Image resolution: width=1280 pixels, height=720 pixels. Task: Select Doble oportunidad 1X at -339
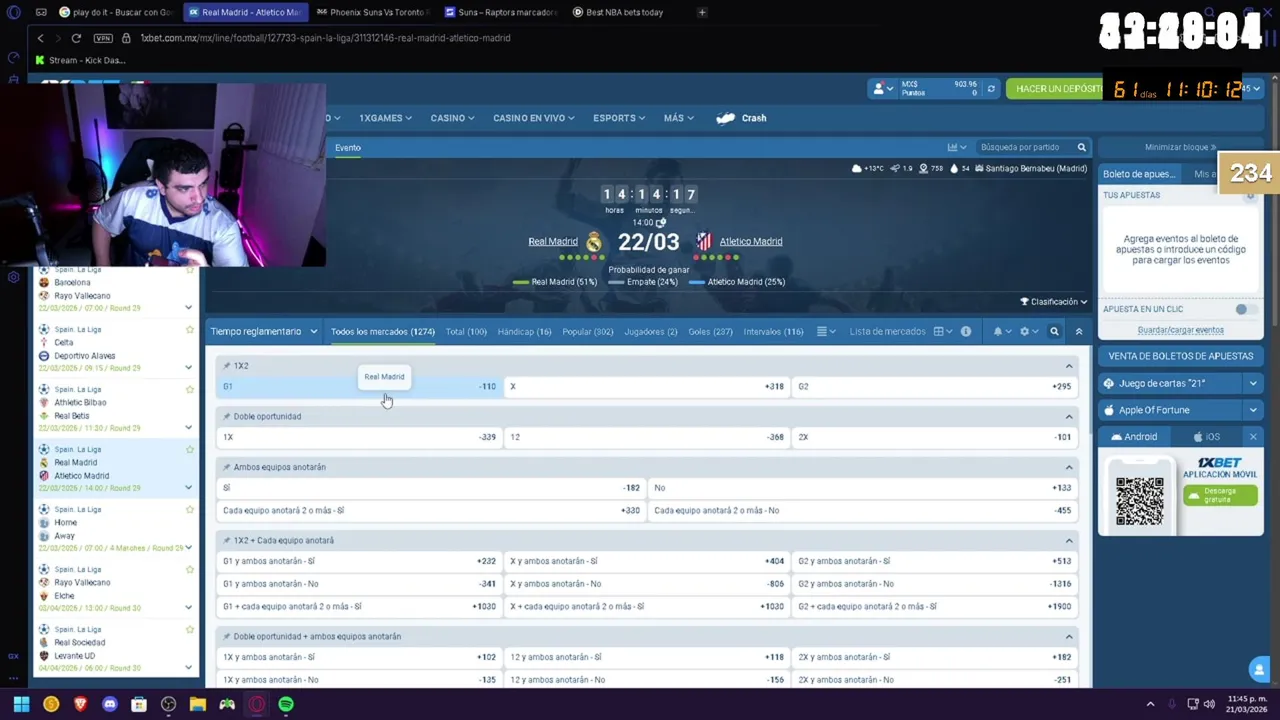point(359,437)
